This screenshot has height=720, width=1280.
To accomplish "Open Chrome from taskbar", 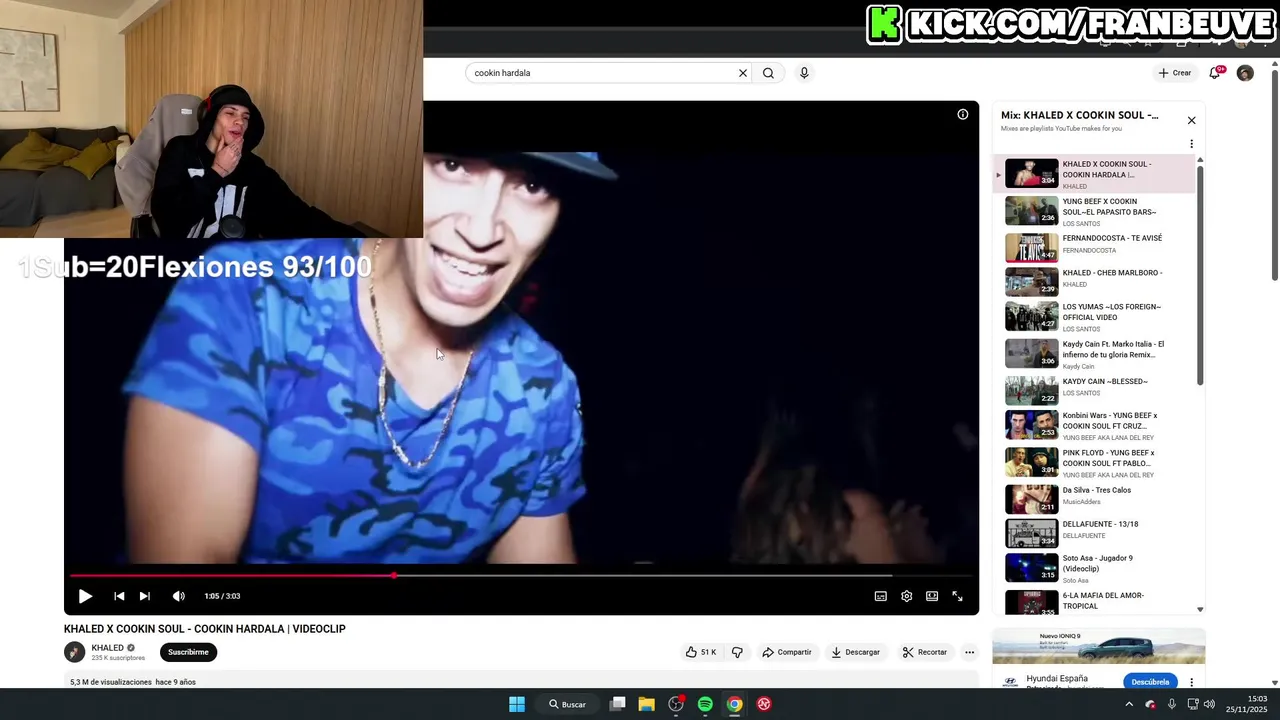I will click(x=735, y=704).
